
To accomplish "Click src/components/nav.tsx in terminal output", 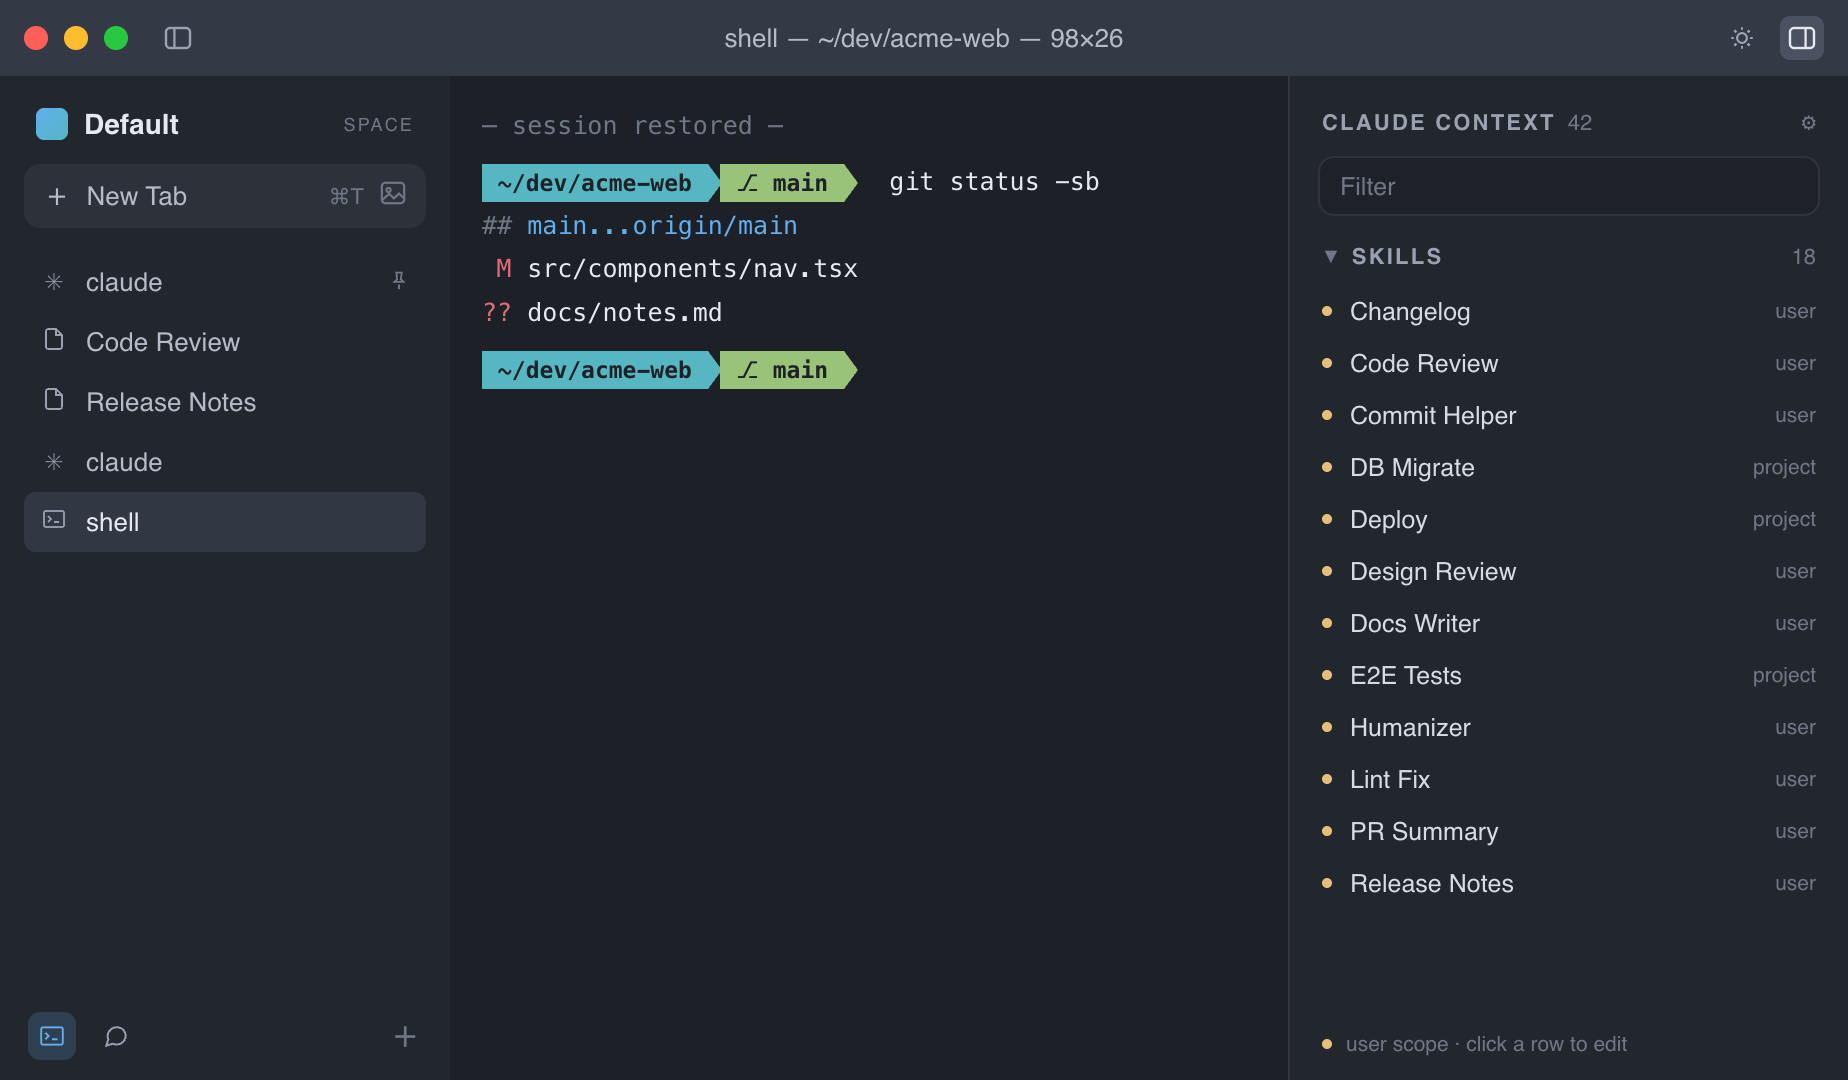I will [692, 269].
